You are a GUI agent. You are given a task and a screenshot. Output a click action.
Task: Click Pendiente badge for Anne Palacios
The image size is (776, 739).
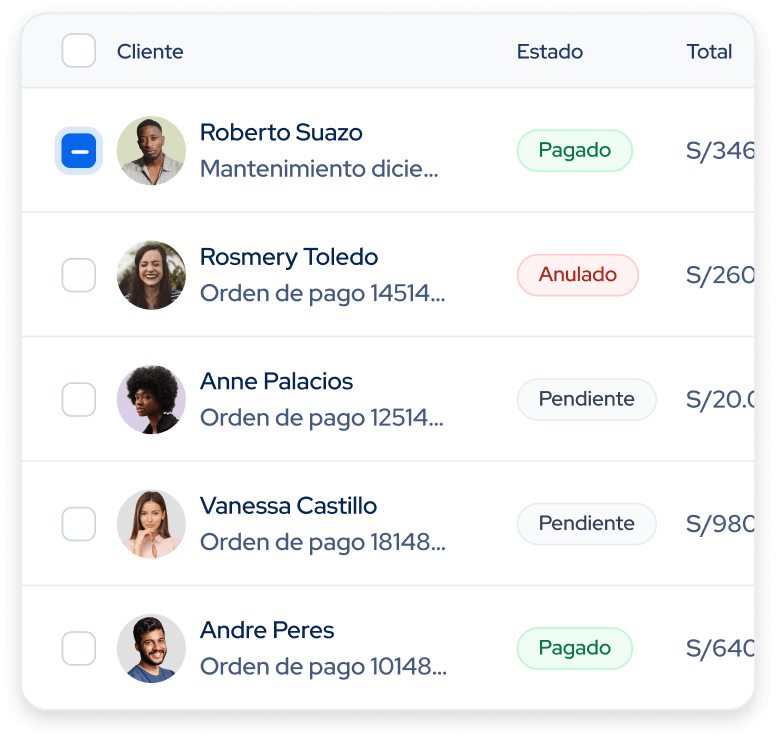pos(586,399)
